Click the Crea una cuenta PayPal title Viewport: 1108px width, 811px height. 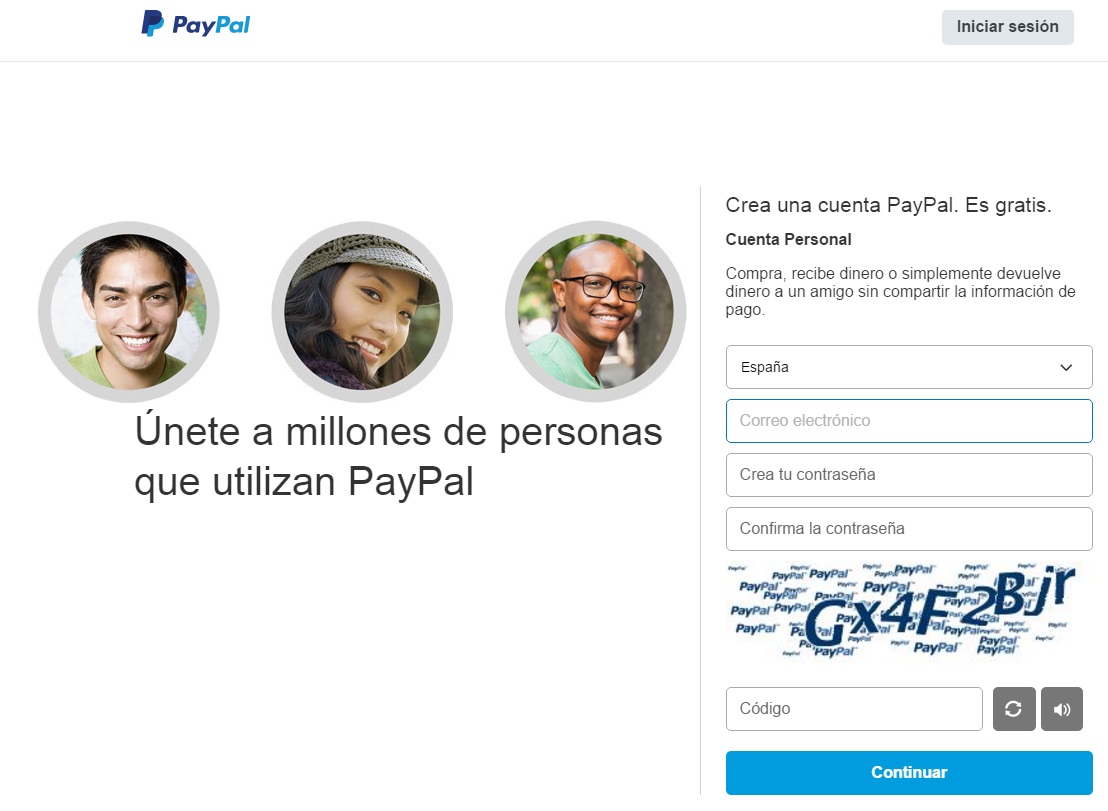point(888,205)
